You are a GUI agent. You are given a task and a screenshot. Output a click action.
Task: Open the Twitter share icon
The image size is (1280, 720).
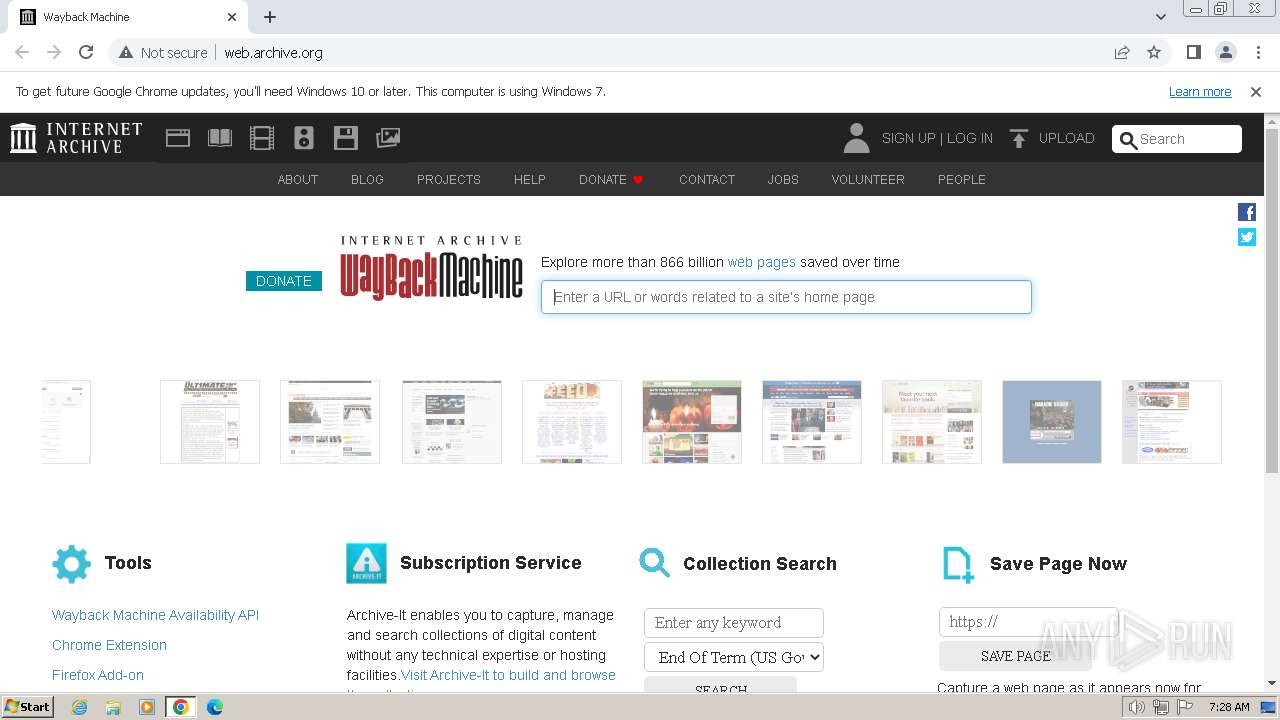(1247, 237)
